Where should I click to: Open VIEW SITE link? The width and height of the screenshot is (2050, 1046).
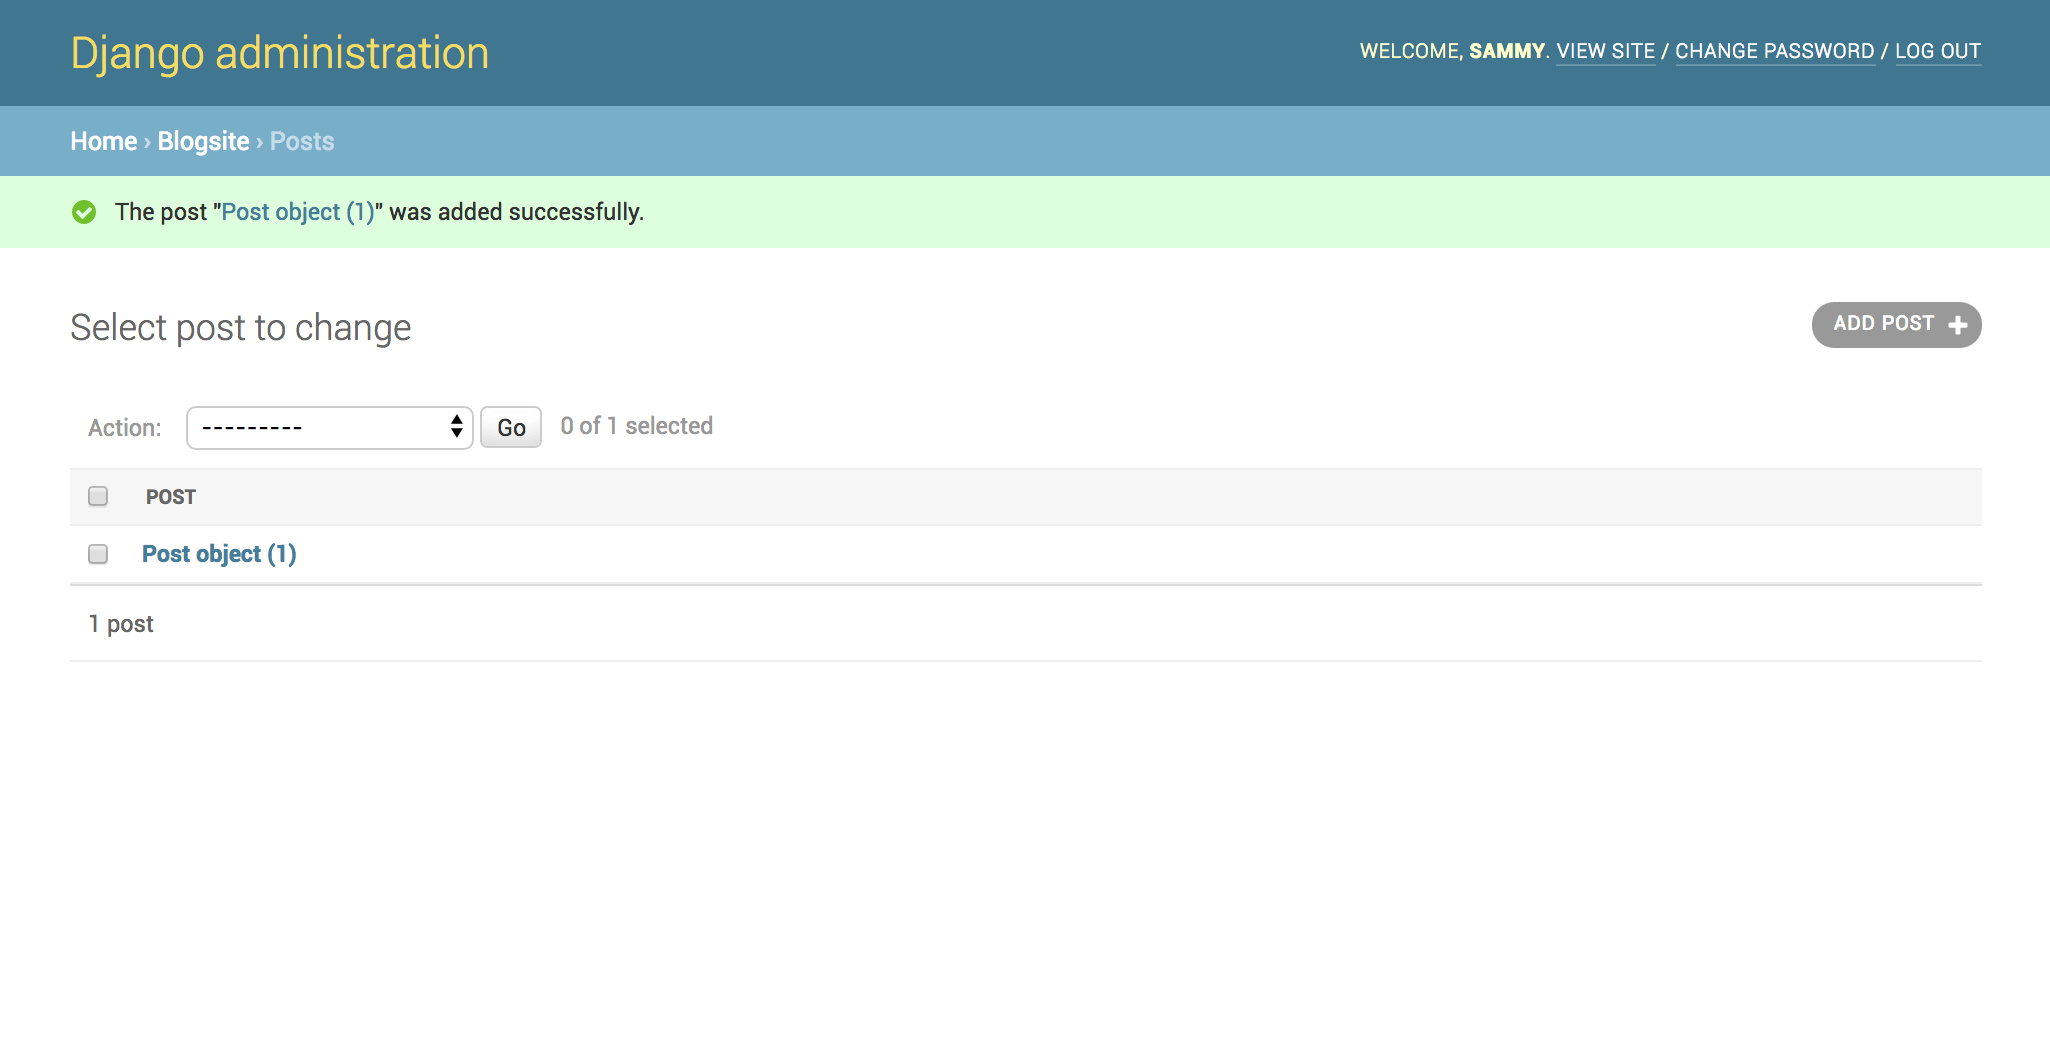[1606, 51]
